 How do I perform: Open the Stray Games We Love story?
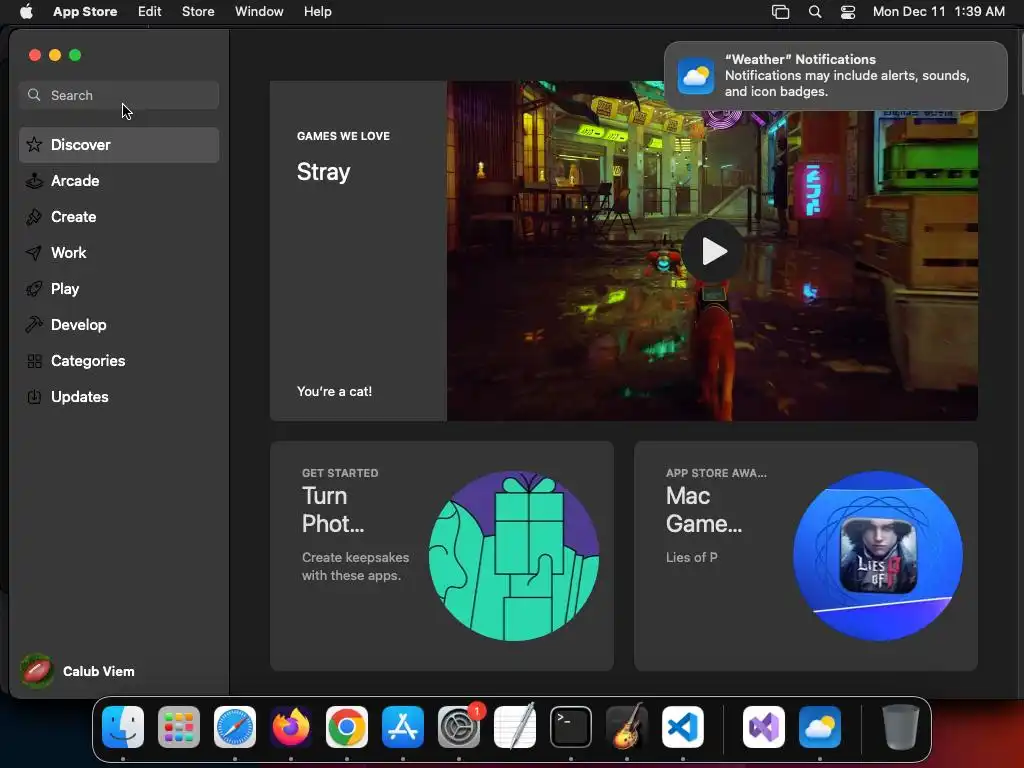(x=358, y=251)
